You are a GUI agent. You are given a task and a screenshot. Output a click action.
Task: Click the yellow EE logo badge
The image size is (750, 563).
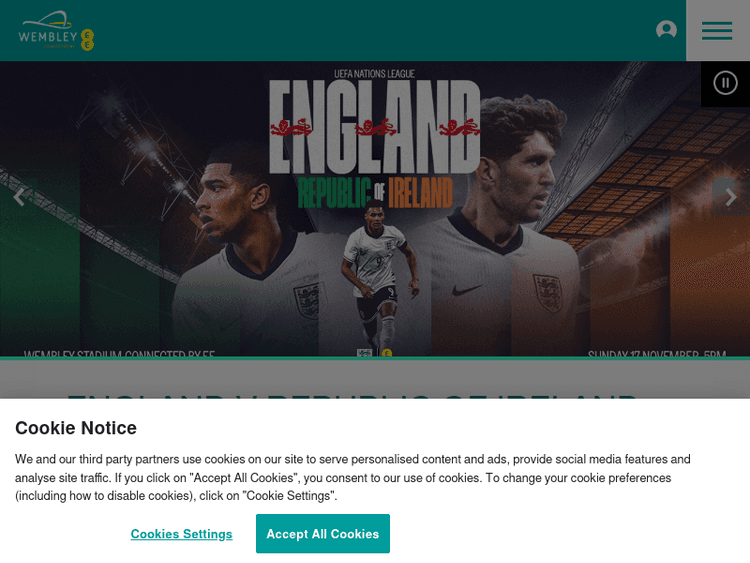click(87, 40)
